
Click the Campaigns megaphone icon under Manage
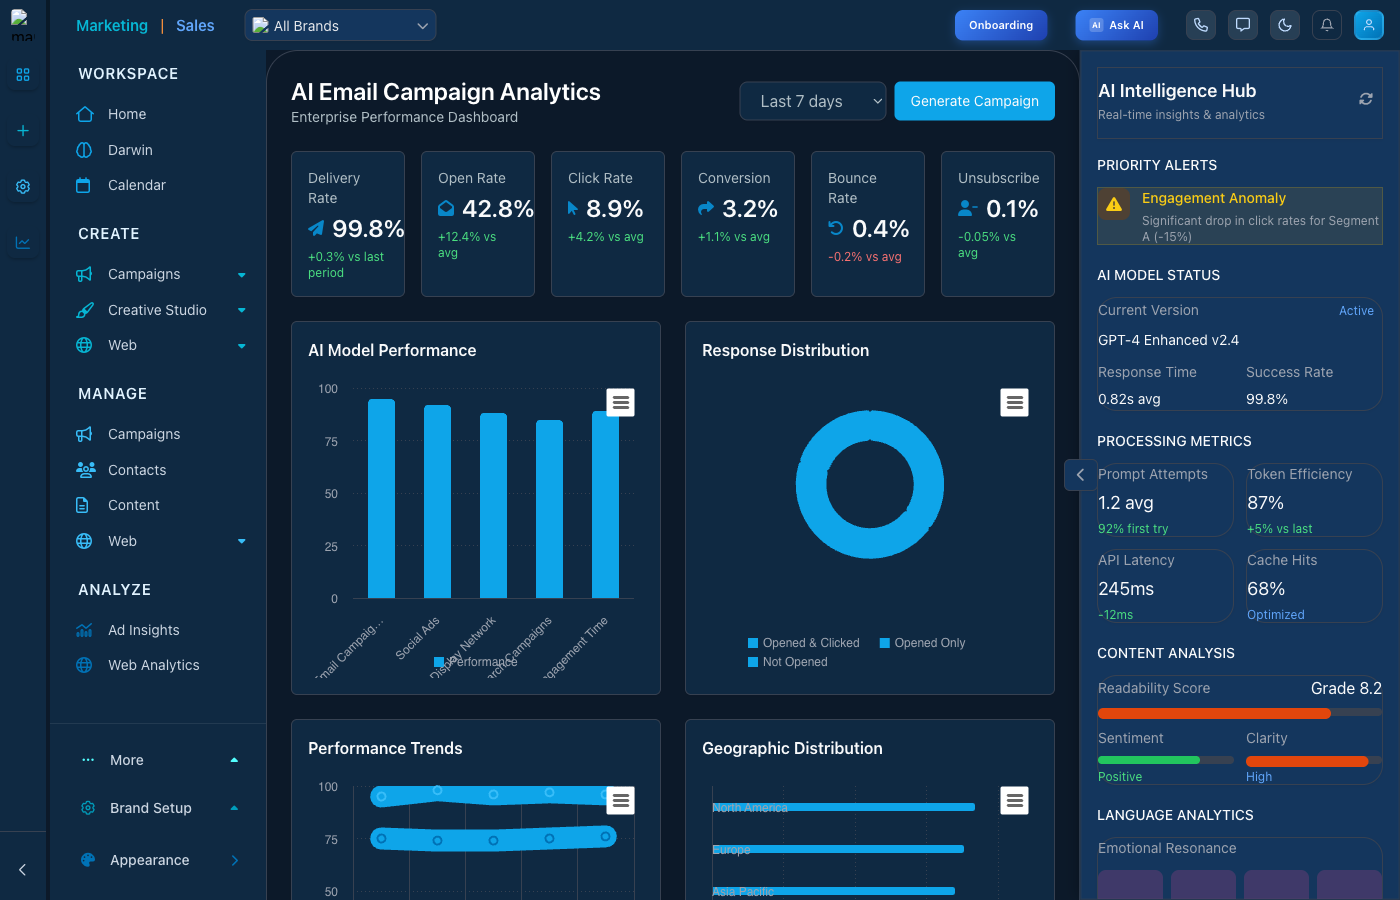85,434
